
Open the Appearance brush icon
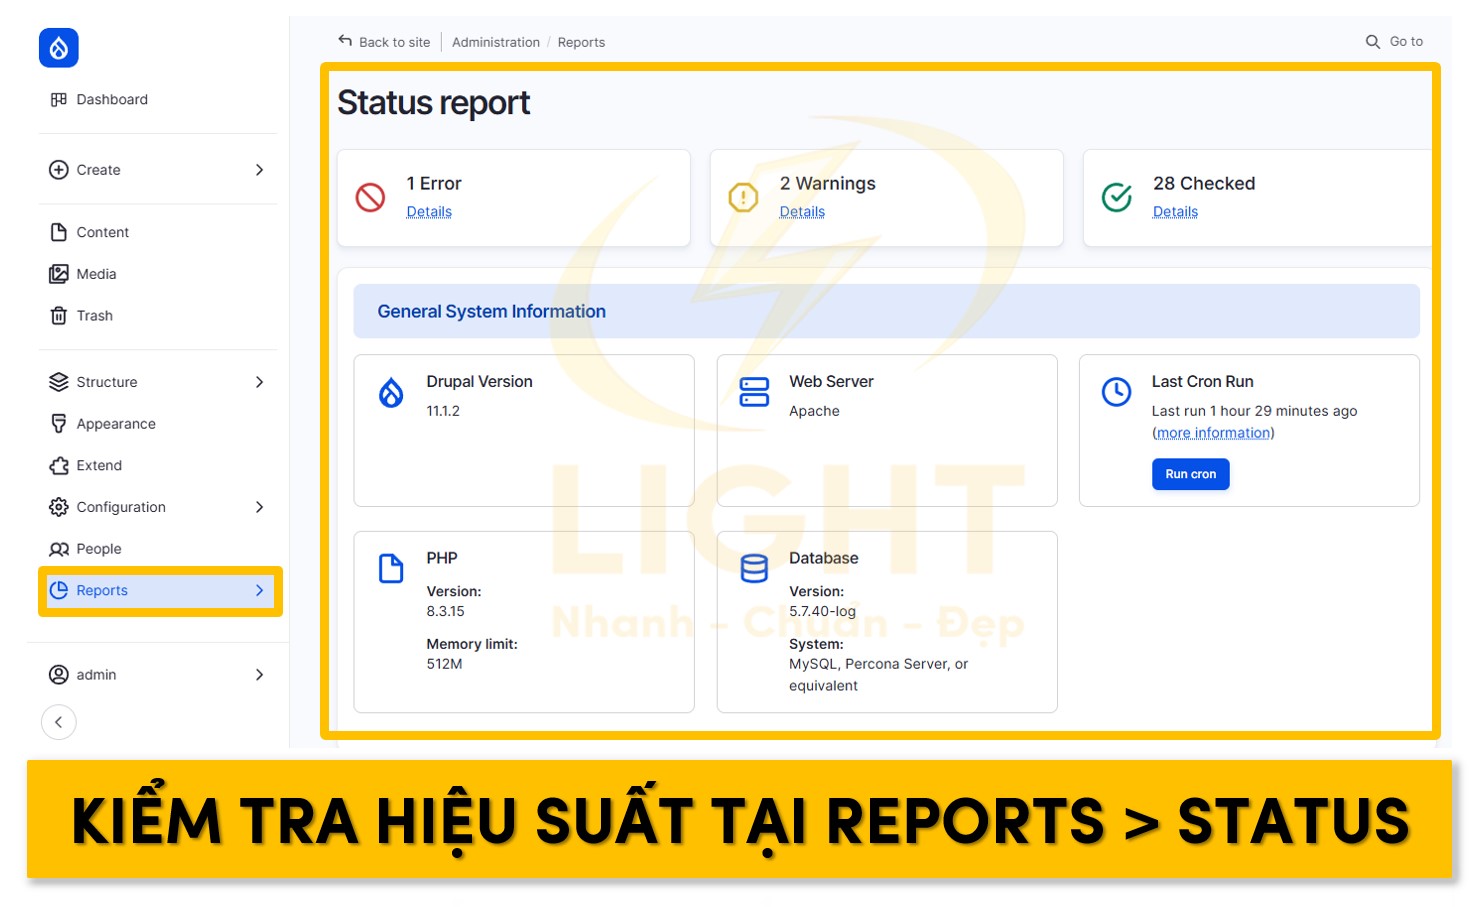click(59, 424)
